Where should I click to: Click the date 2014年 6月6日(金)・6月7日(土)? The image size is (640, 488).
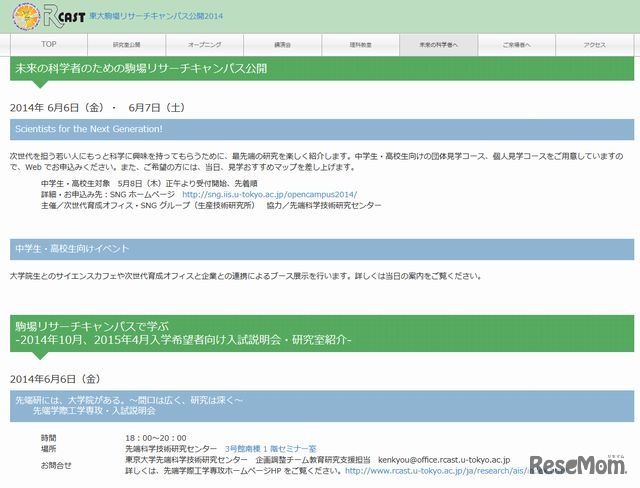tap(98, 108)
